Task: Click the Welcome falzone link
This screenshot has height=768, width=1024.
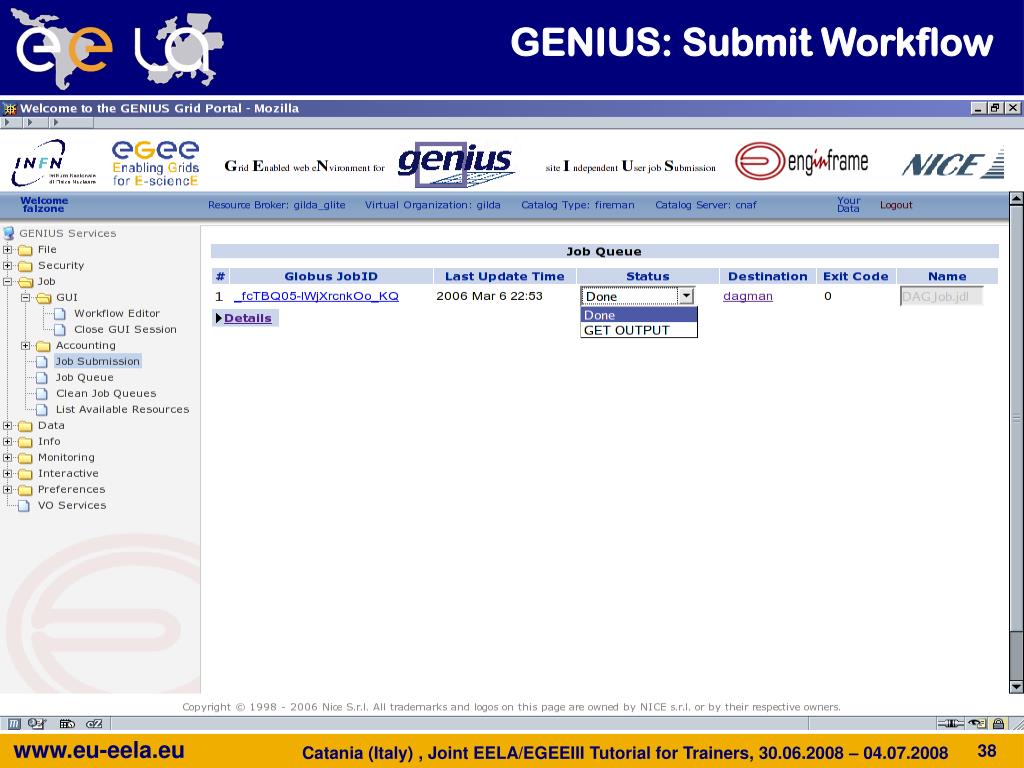Action: 44,204
